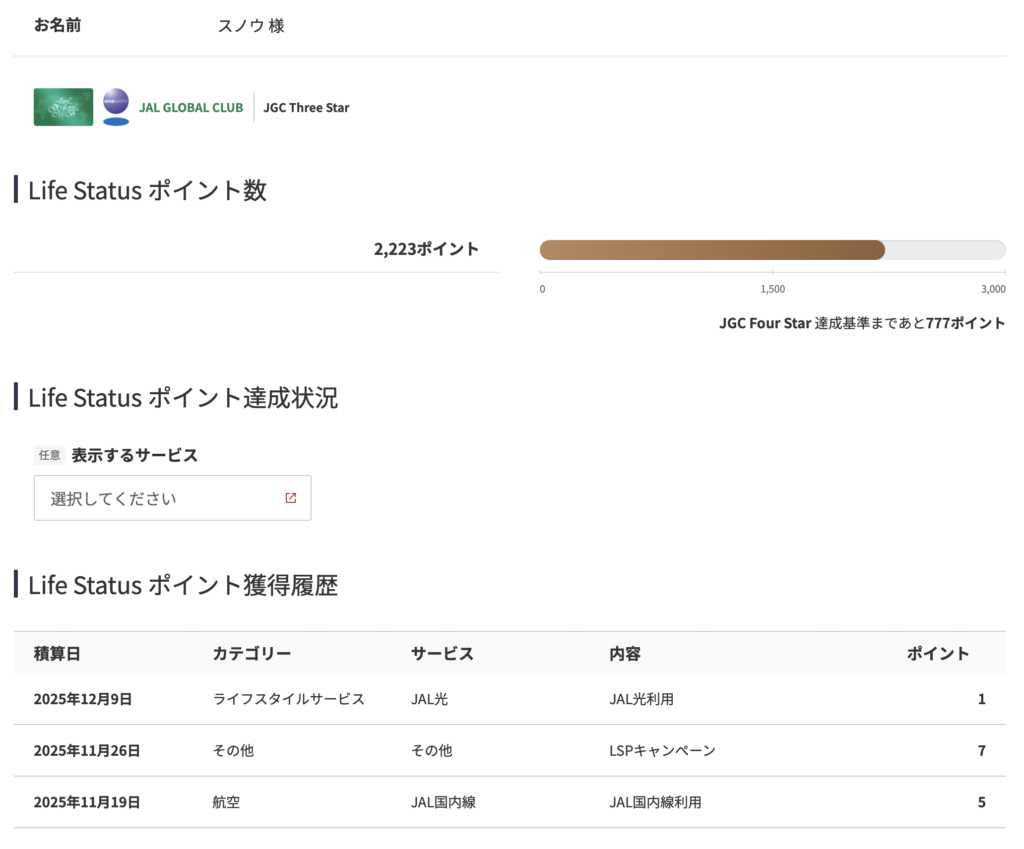Image resolution: width=1024 pixels, height=849 pixels.
Task: Click the brown Life Status progress bar
Action: [x=712, y=250]
